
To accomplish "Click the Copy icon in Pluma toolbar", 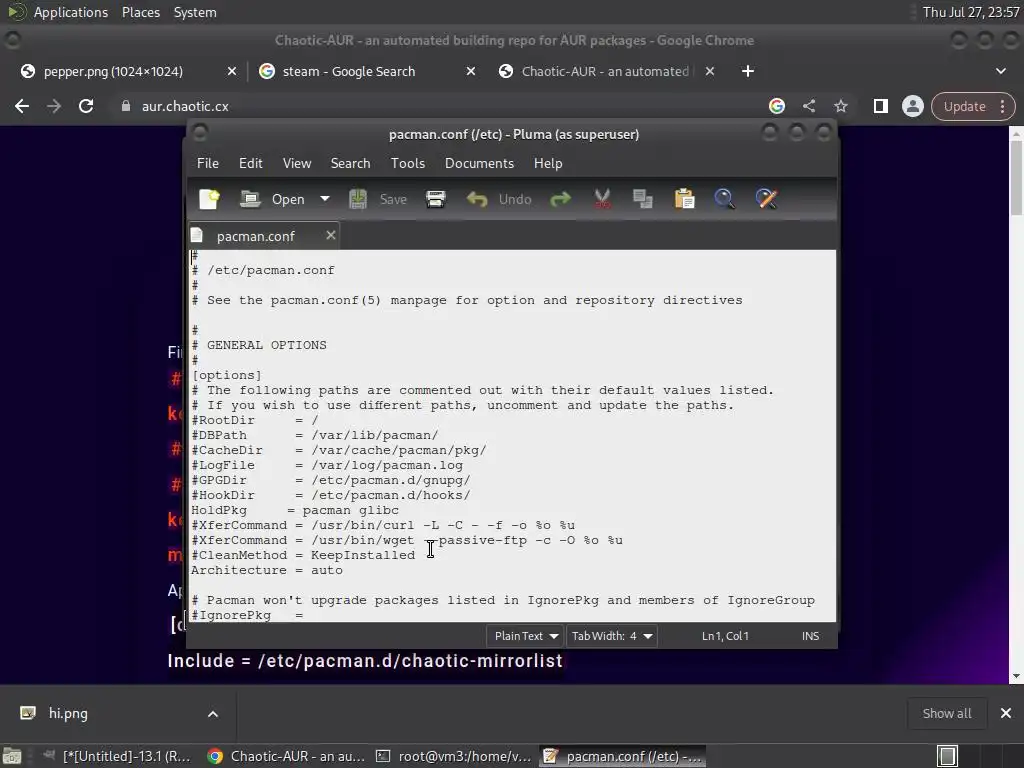I will click(643, 199).
